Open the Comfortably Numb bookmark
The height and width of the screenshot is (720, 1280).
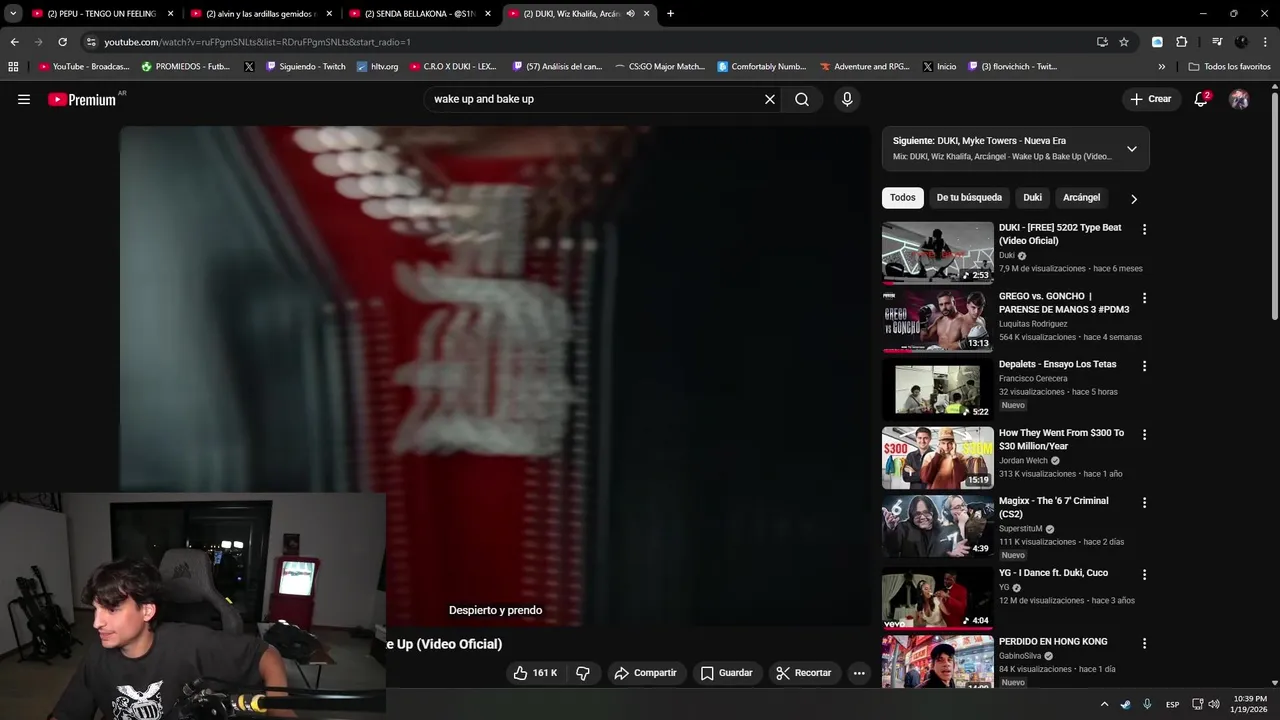pyautogui.click(x=761, y=67)
